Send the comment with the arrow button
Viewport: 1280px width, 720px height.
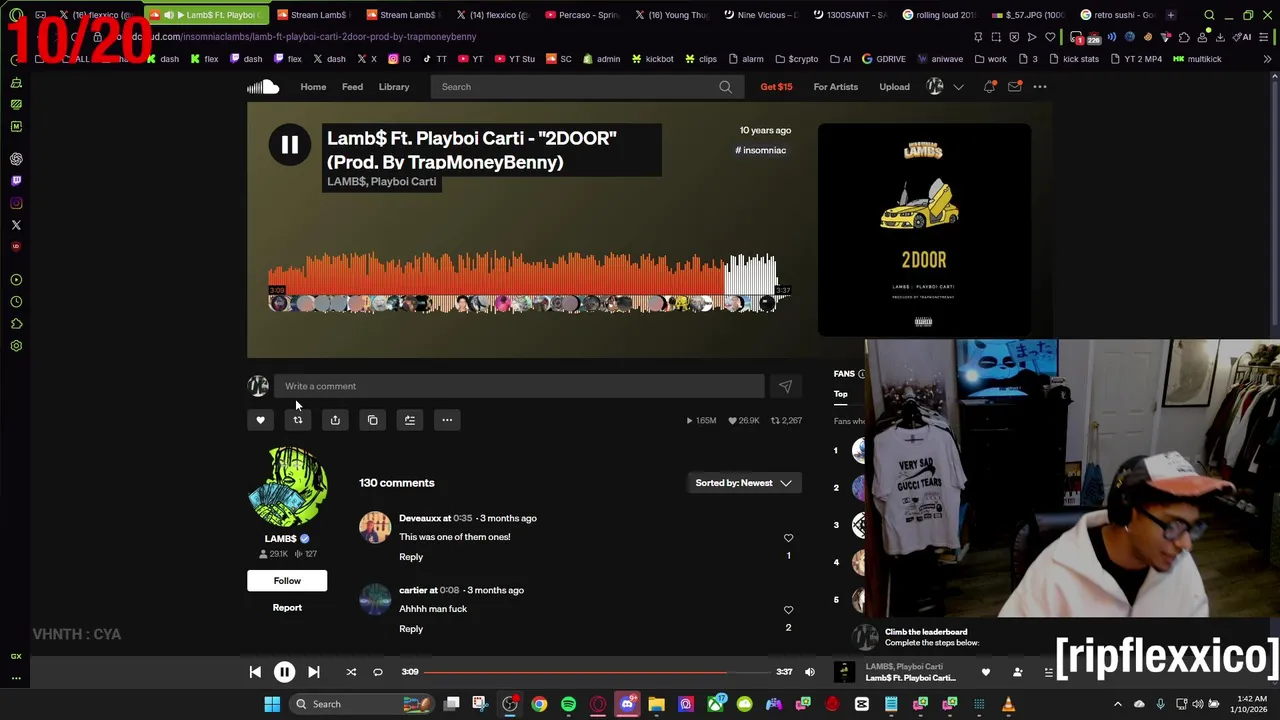coord(785,386)
